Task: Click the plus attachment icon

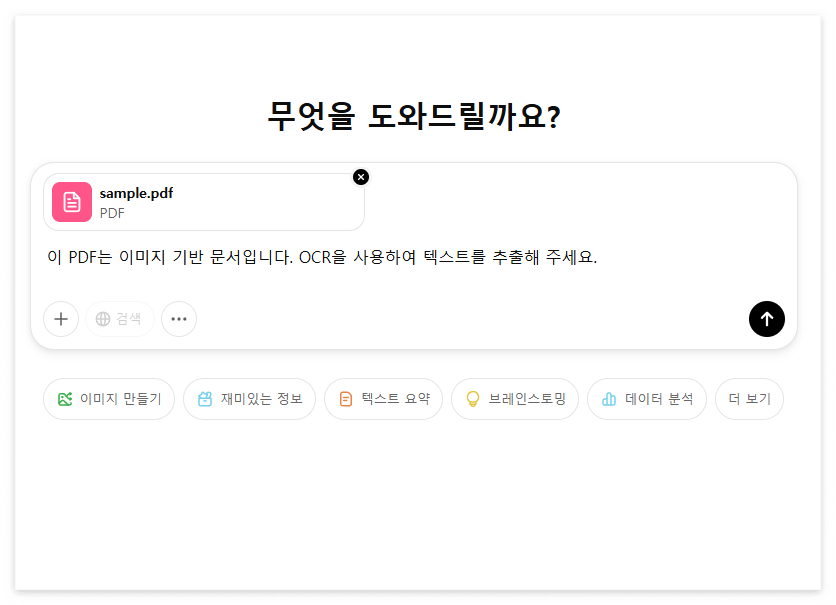Action: pos(61,319)
